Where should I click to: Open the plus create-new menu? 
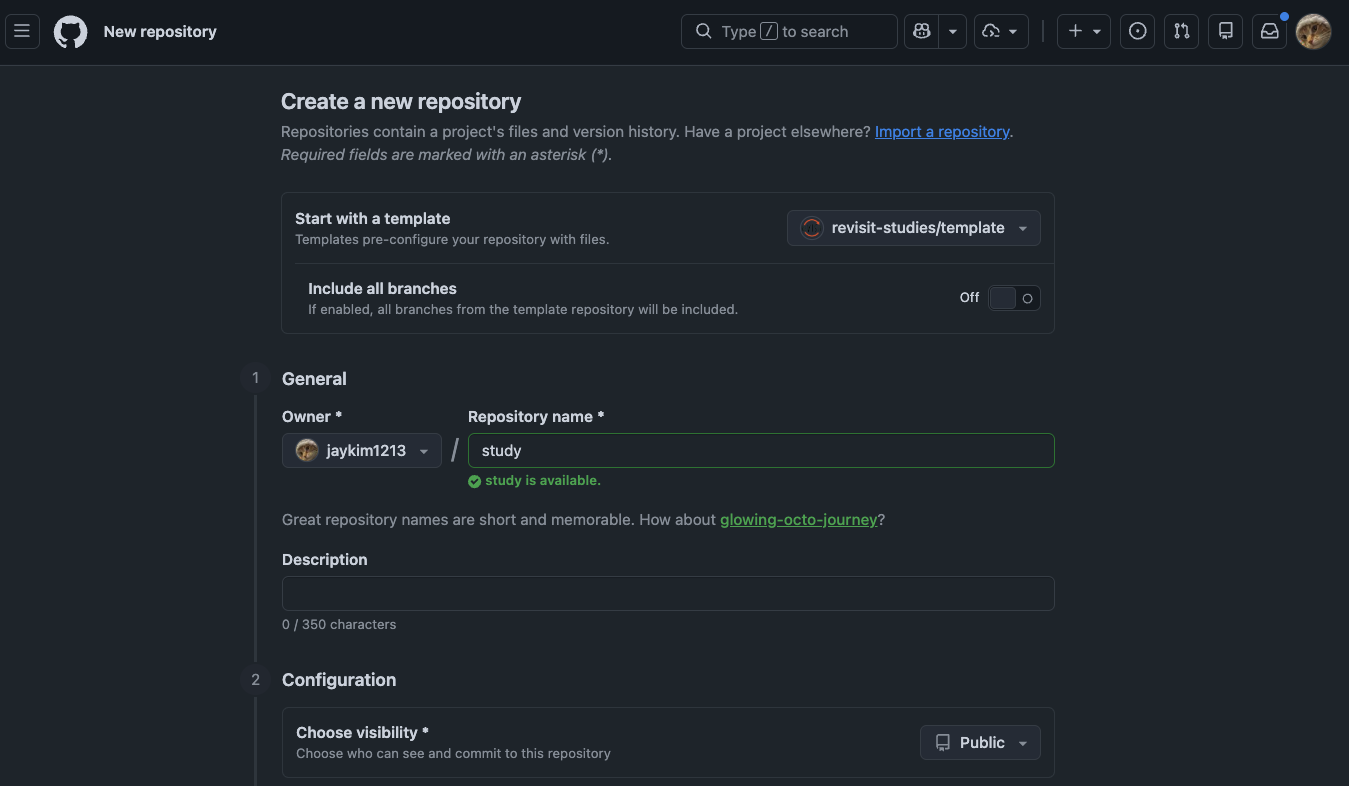pyautogui.click(x=1084, y=32)
